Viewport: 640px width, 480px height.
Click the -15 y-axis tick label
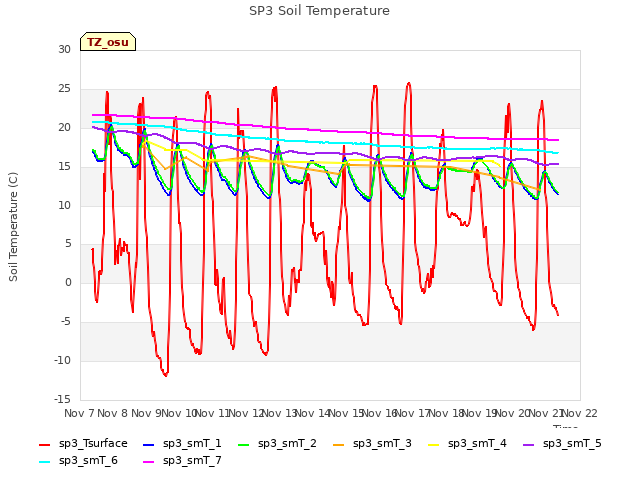[x=62, y=400]
